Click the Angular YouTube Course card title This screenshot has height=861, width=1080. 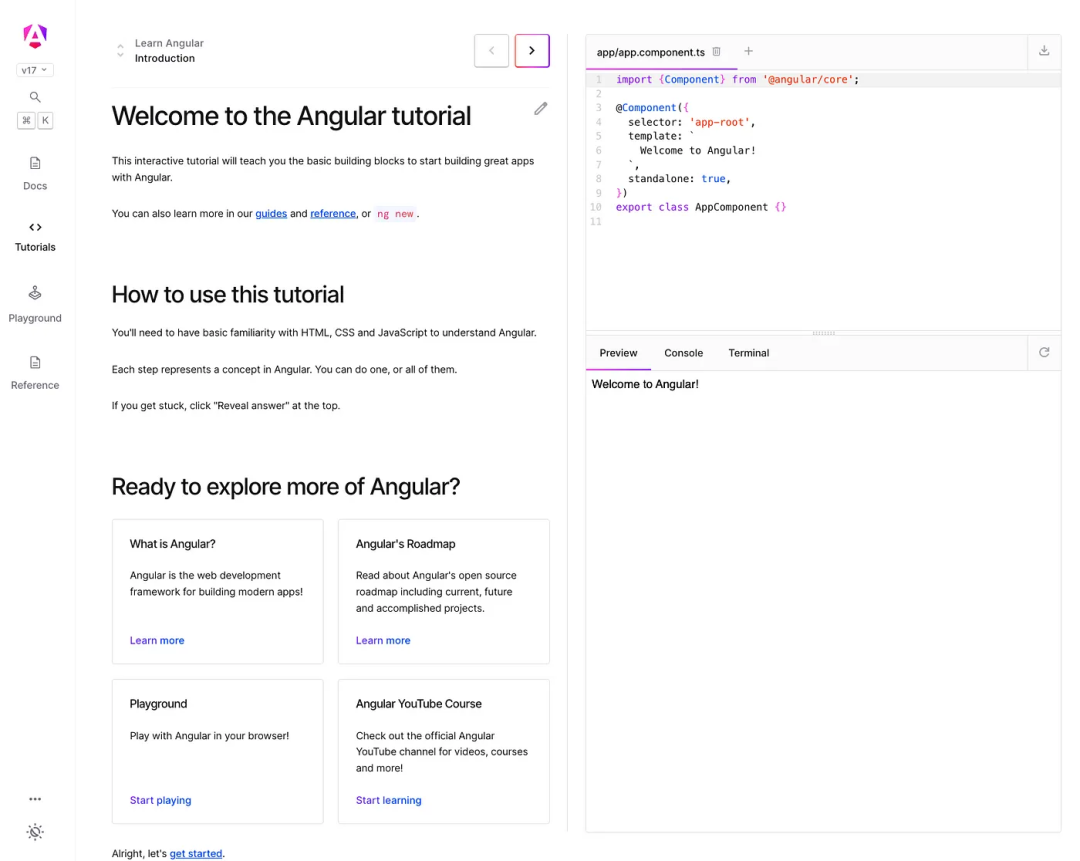click(418, 704)
